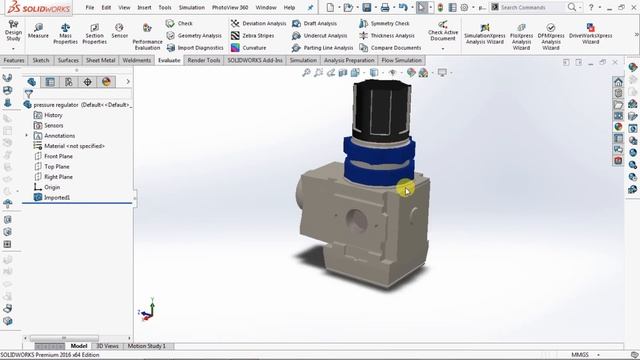Open the DimXpertManager tab
Viewport: 640px width, 360px height.
87,82
